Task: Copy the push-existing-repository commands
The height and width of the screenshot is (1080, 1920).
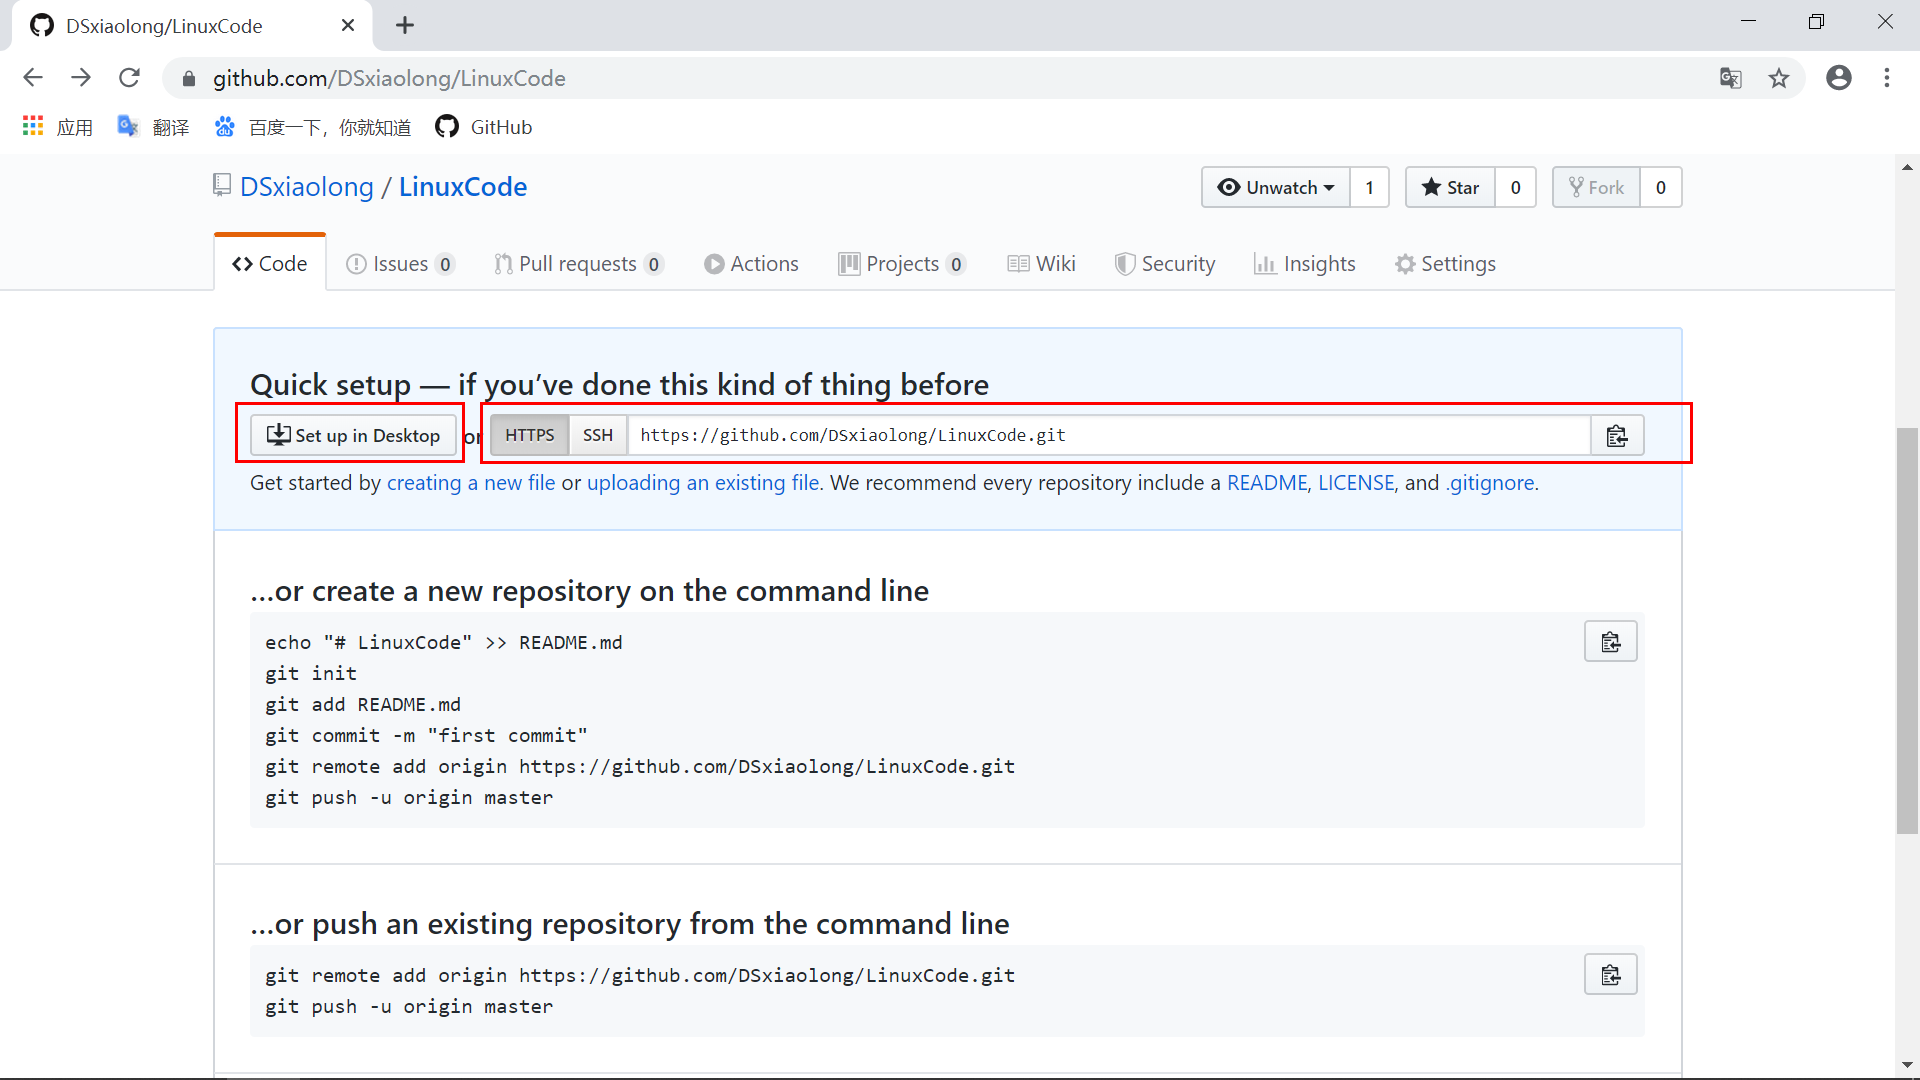Action: pyautogui.click(x=1610, y=975)
